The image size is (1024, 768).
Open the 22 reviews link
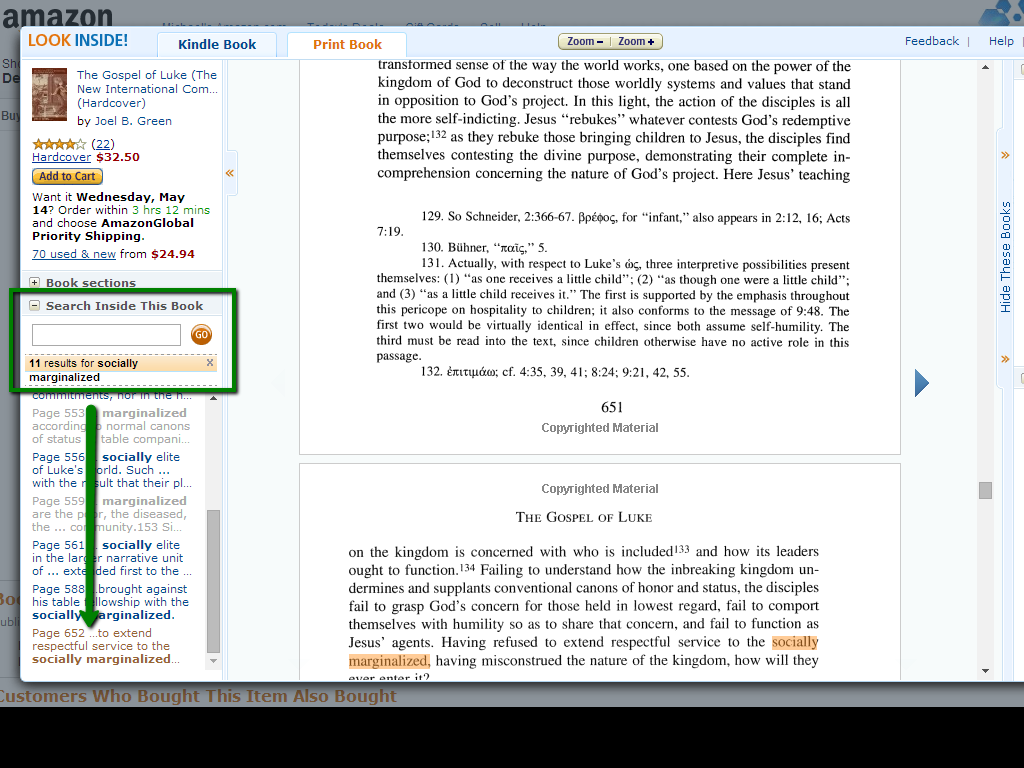tap(103, 144)
